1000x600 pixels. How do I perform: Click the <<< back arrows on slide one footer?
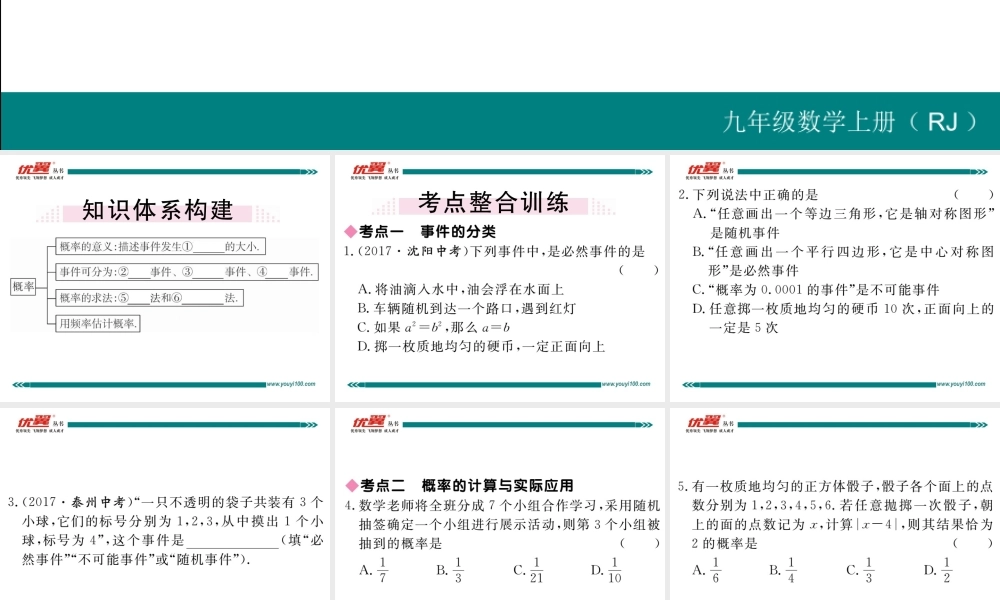tap(20, 382)
